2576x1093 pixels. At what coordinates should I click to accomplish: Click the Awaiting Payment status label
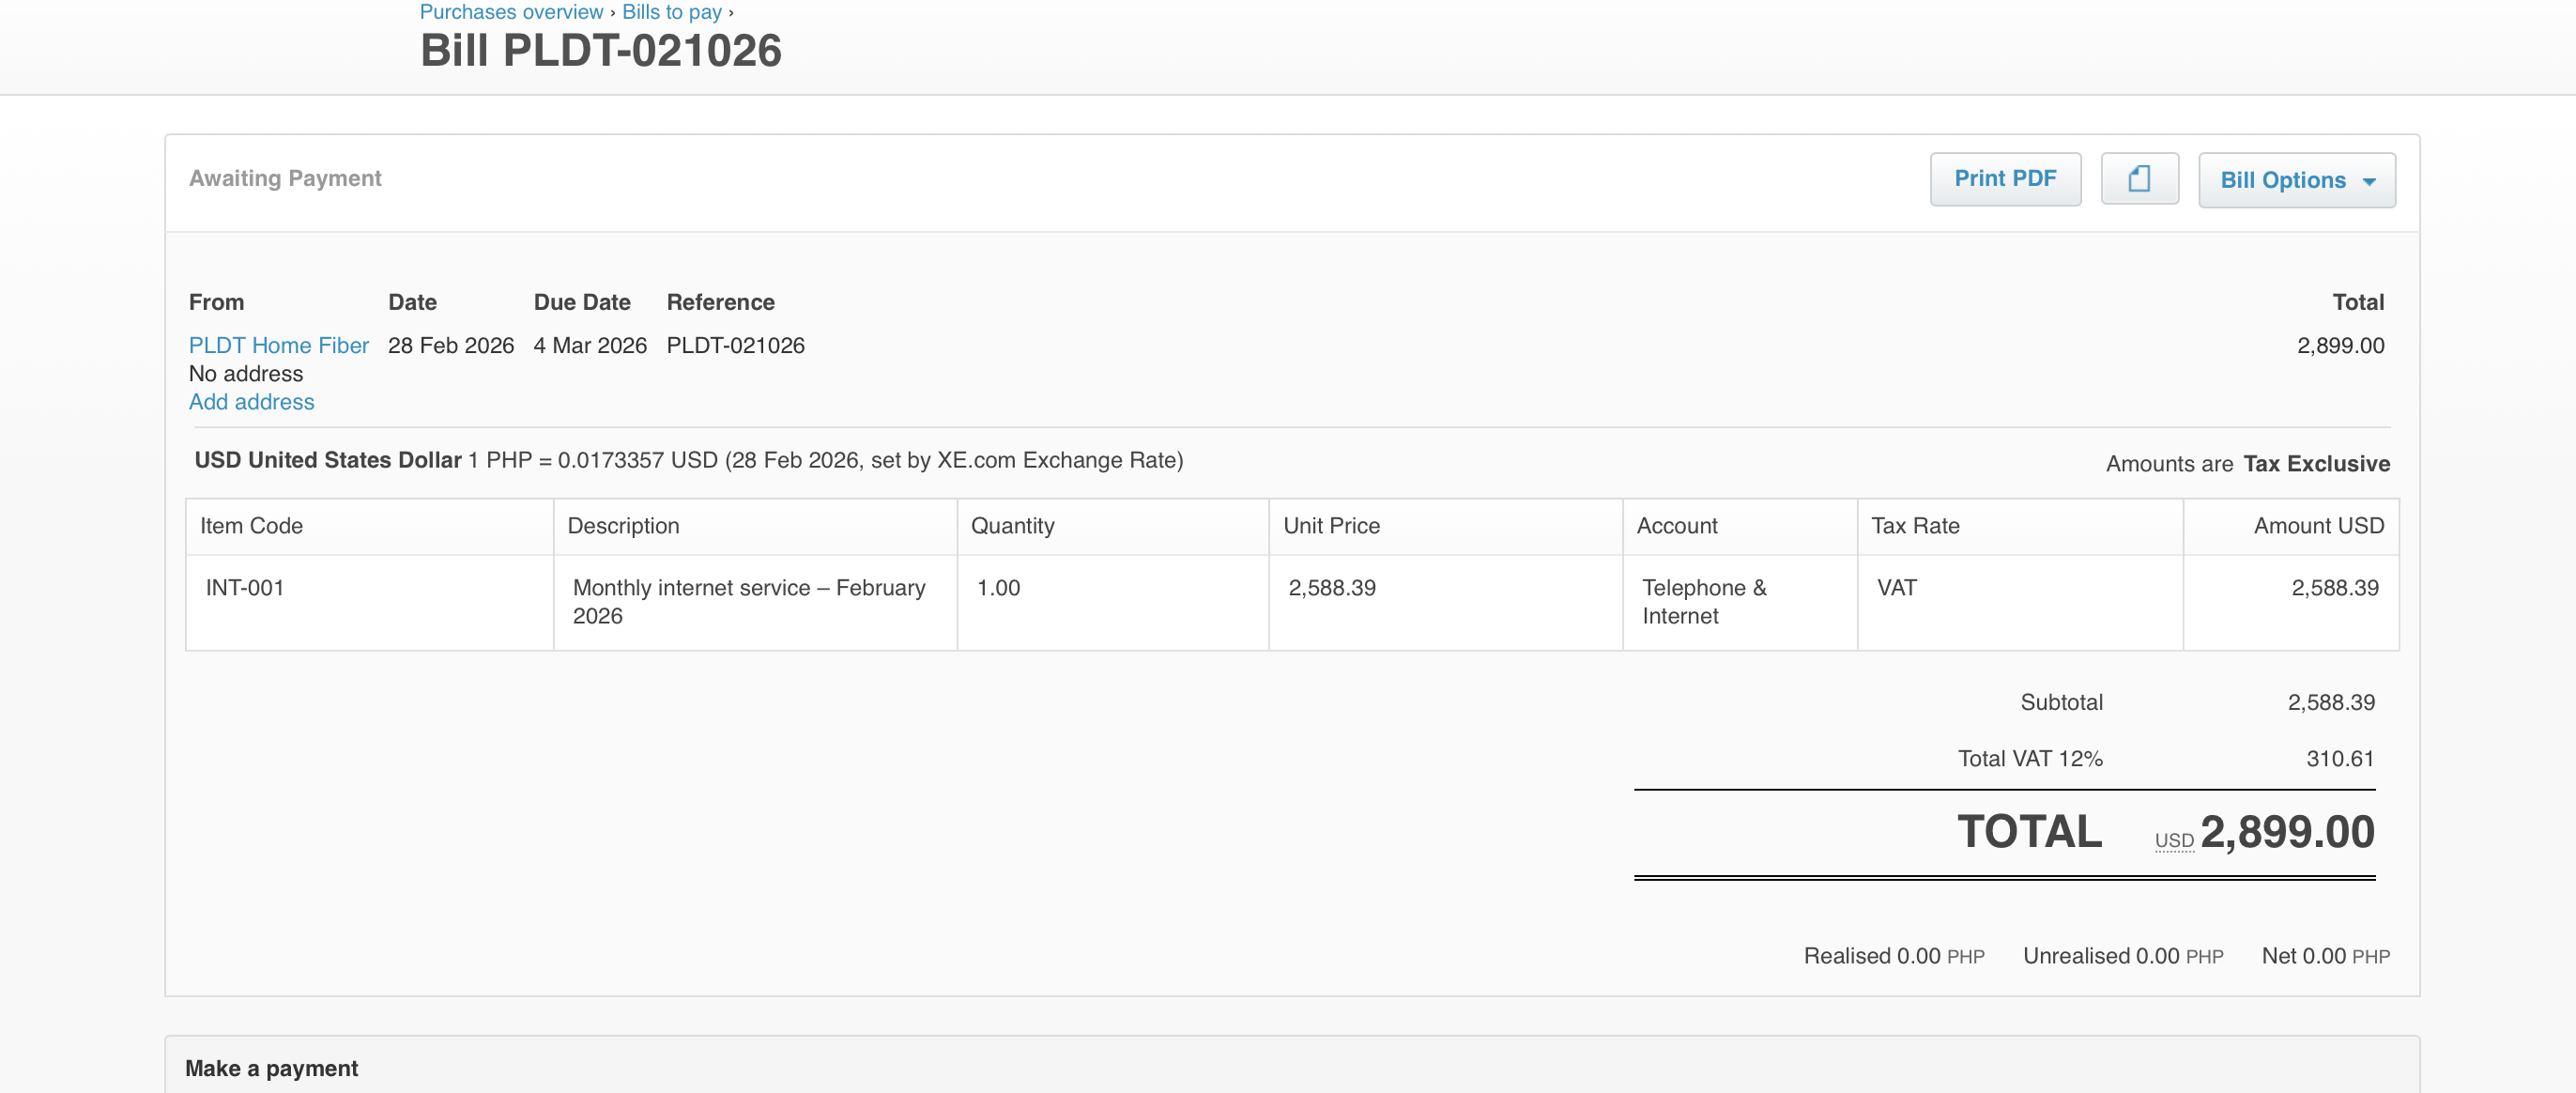coord(285,178)
